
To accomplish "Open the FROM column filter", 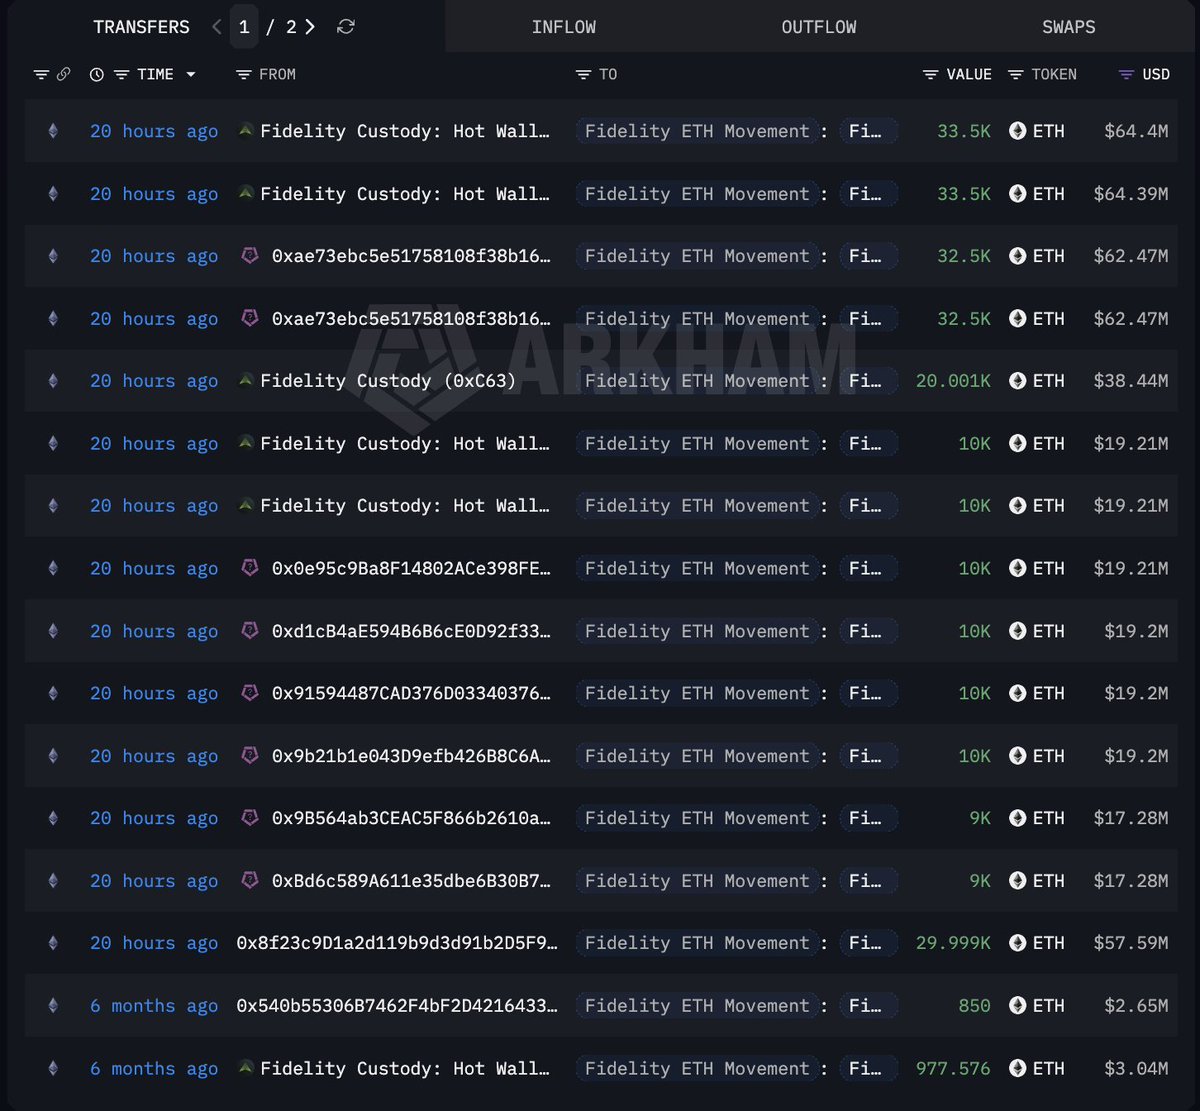I will tap(243, 74).
